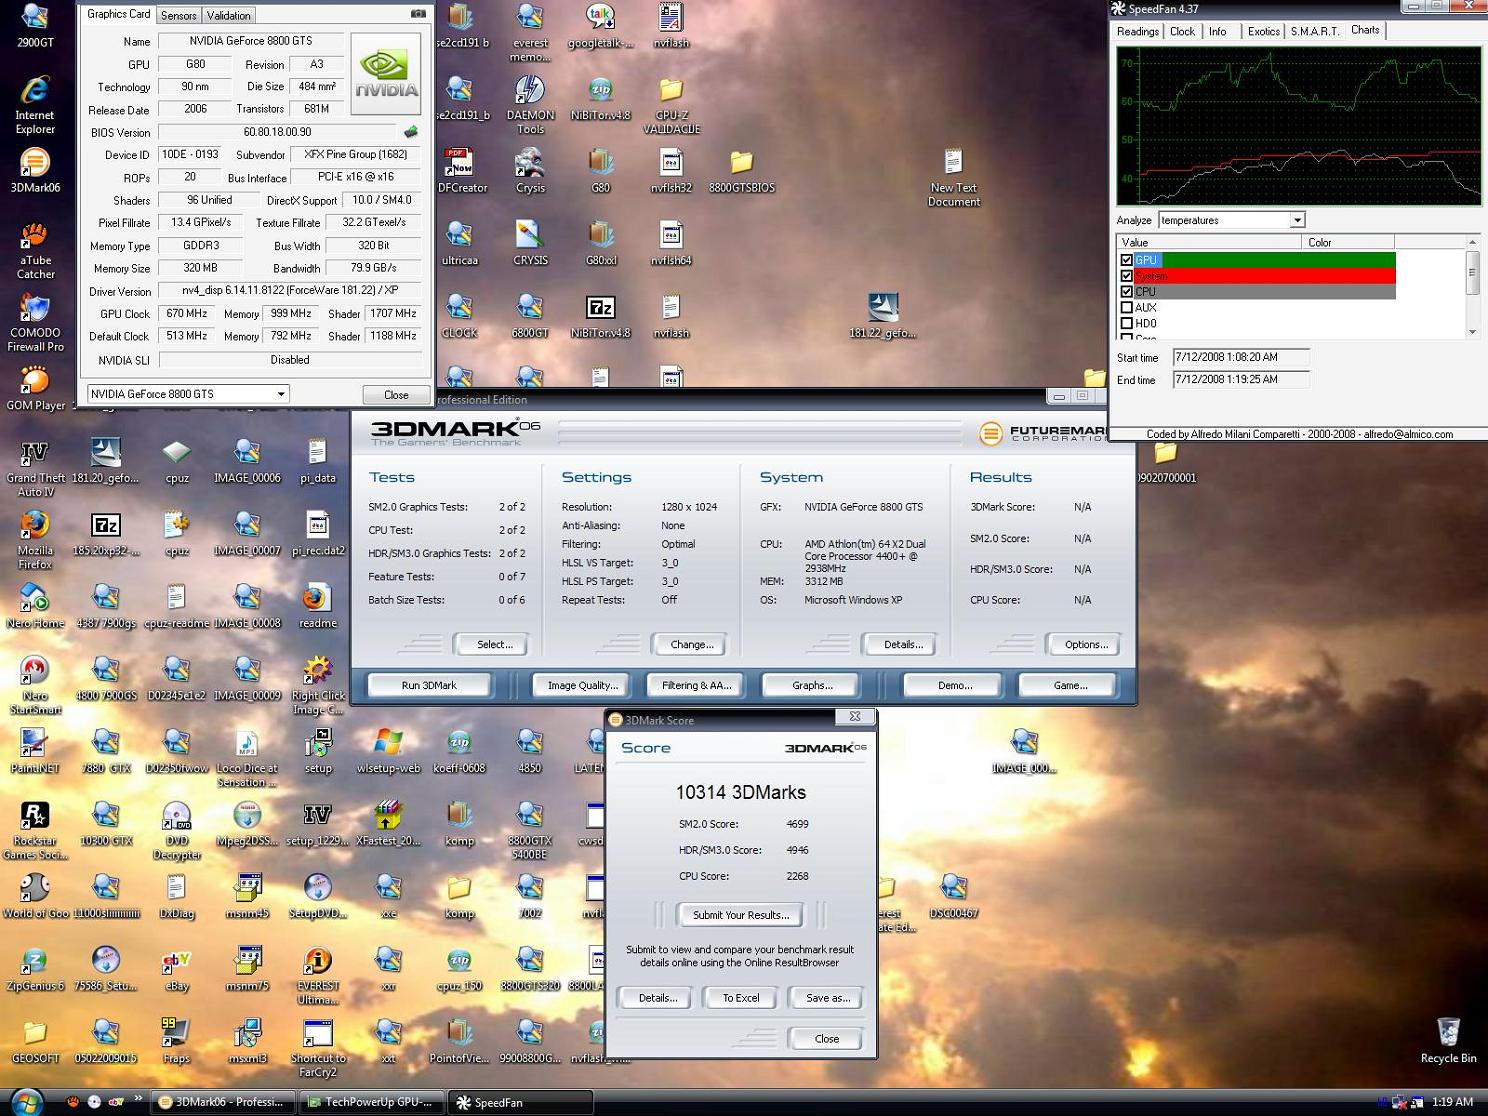This screenshot has height=1116, width=1488.
Task: Open GPU-Z VALIDACIJE folder
Action: [x=671, y=104]
